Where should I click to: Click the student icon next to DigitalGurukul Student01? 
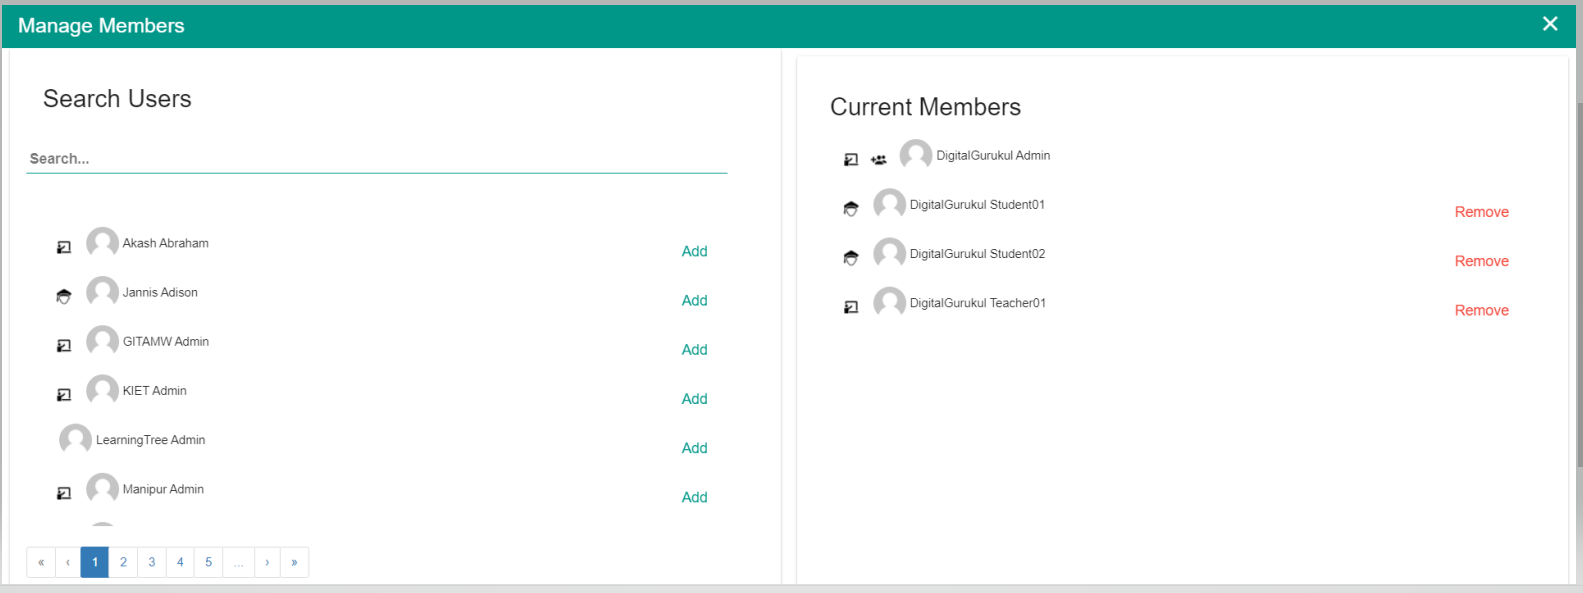coord(851,209)
